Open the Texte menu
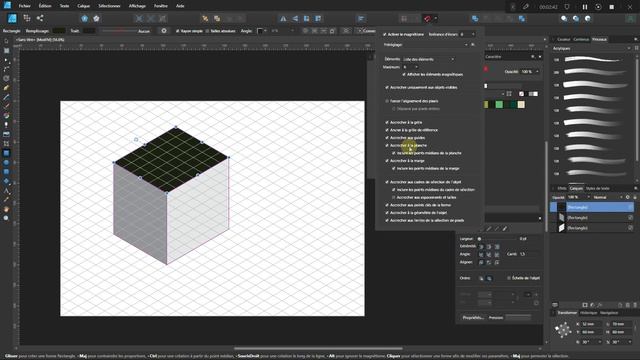 (x=64, y=6)
